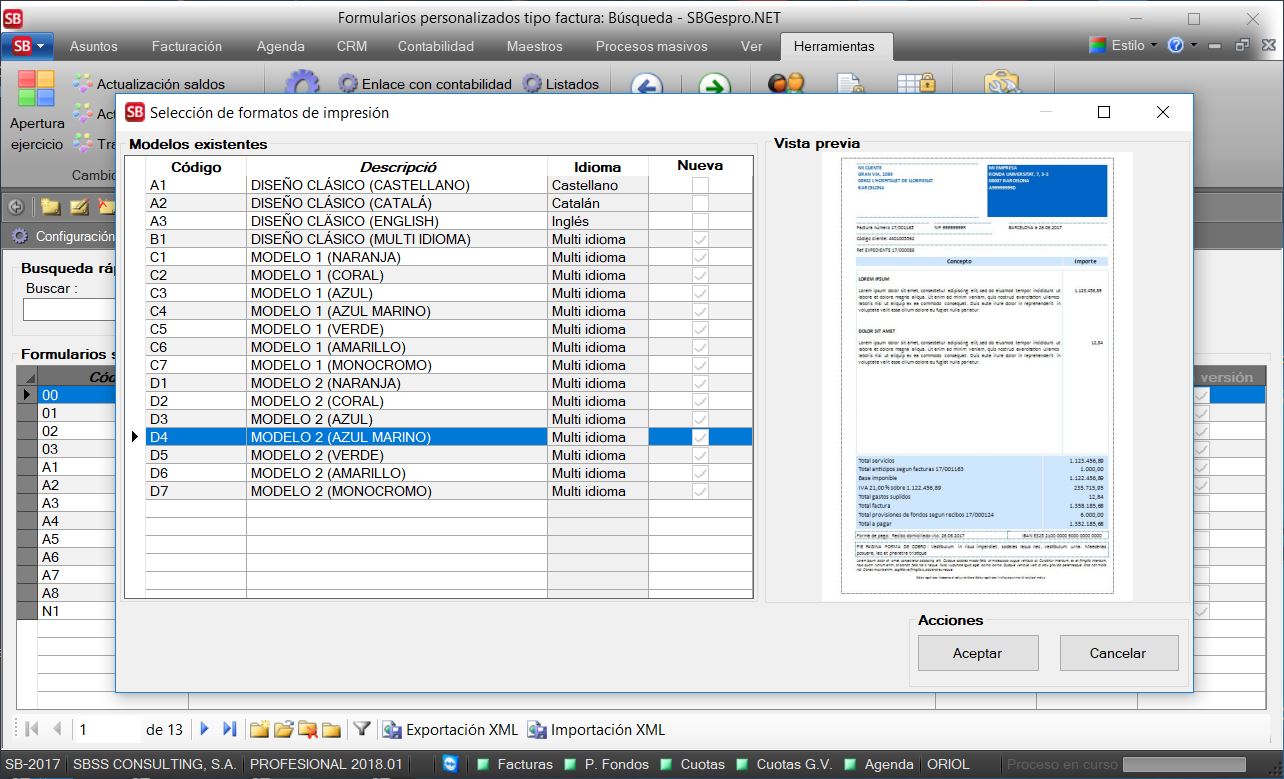The width and height of the screenshot is (1284, 779).
Task: Click the Apertura ejercicio colored squares icon
Action: (36, 88)
